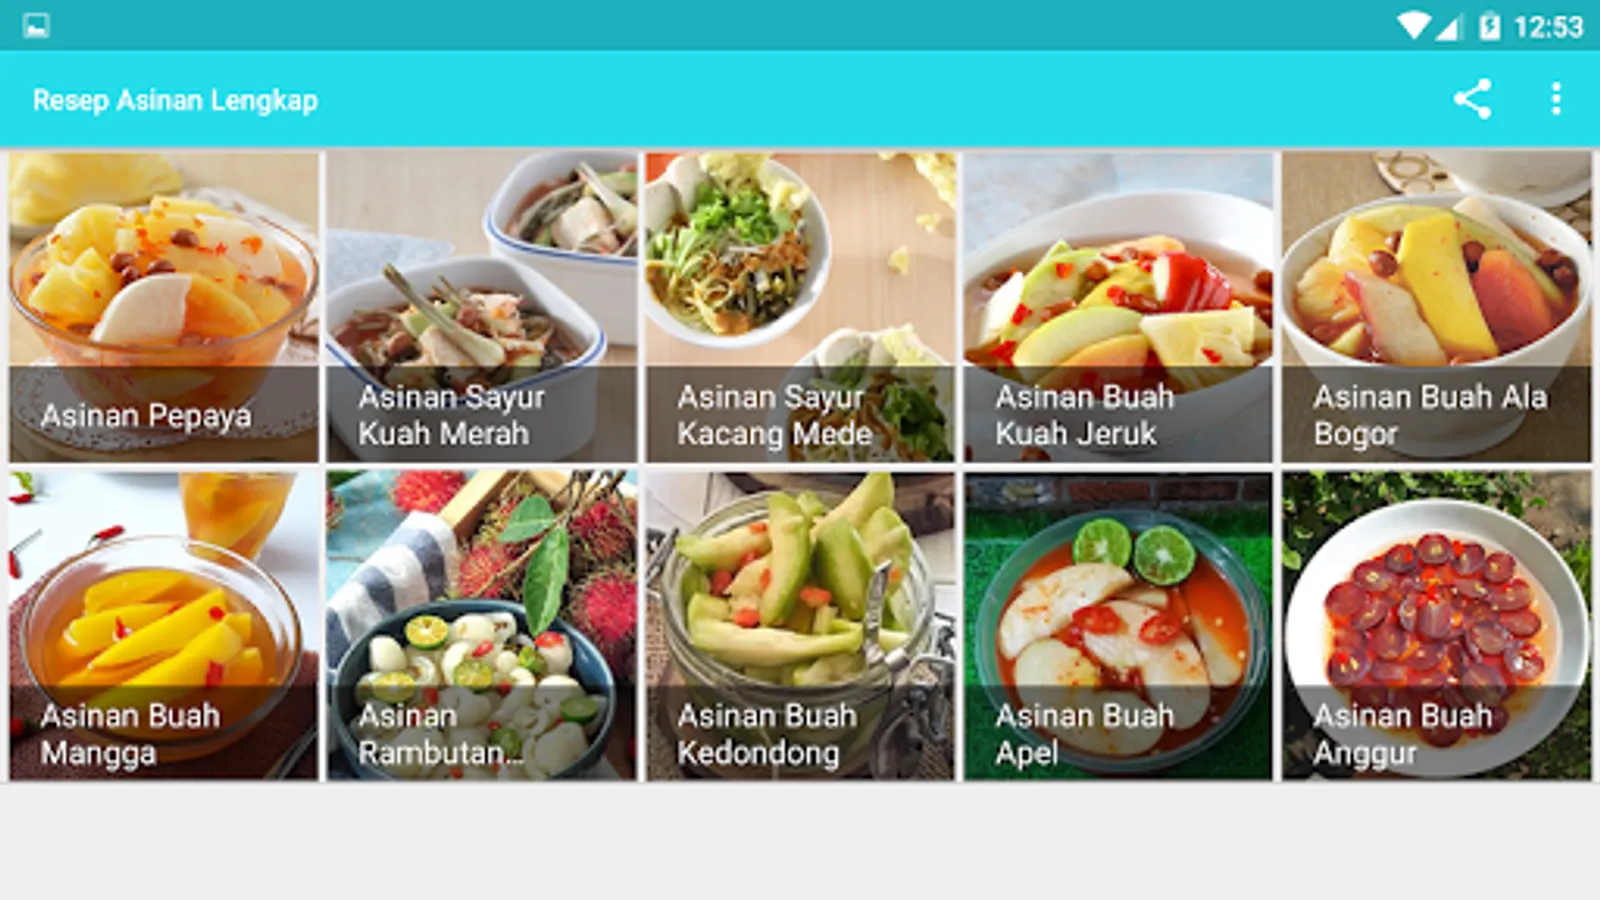This screenshot has height=900, width=1600.
Task: Select the Asinan Rambutan recipe tile
Action: (482, 626)
